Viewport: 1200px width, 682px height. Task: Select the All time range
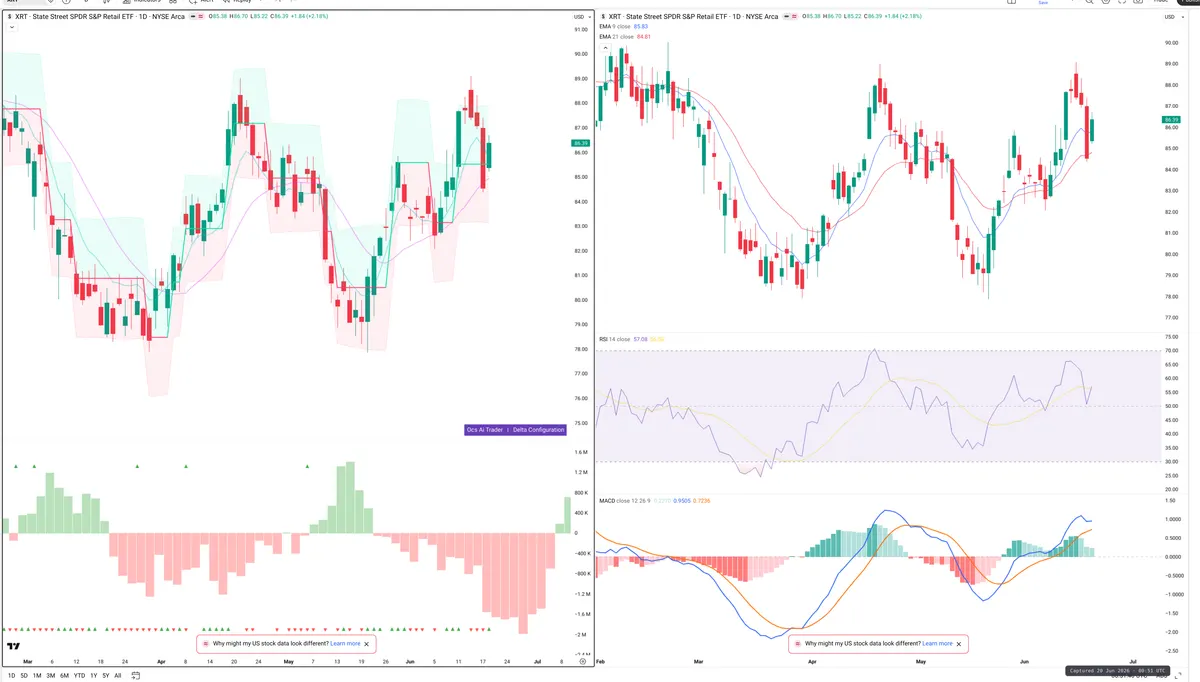[x=118, y=675]
